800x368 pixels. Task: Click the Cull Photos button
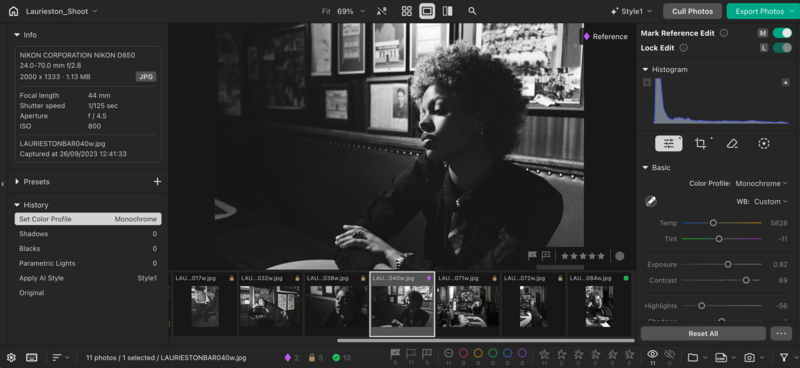[692, 11]
